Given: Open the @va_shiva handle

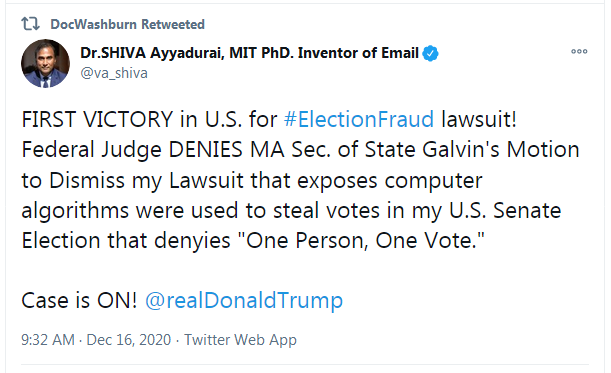Looking at the screenshot, I should pos(114,73).
